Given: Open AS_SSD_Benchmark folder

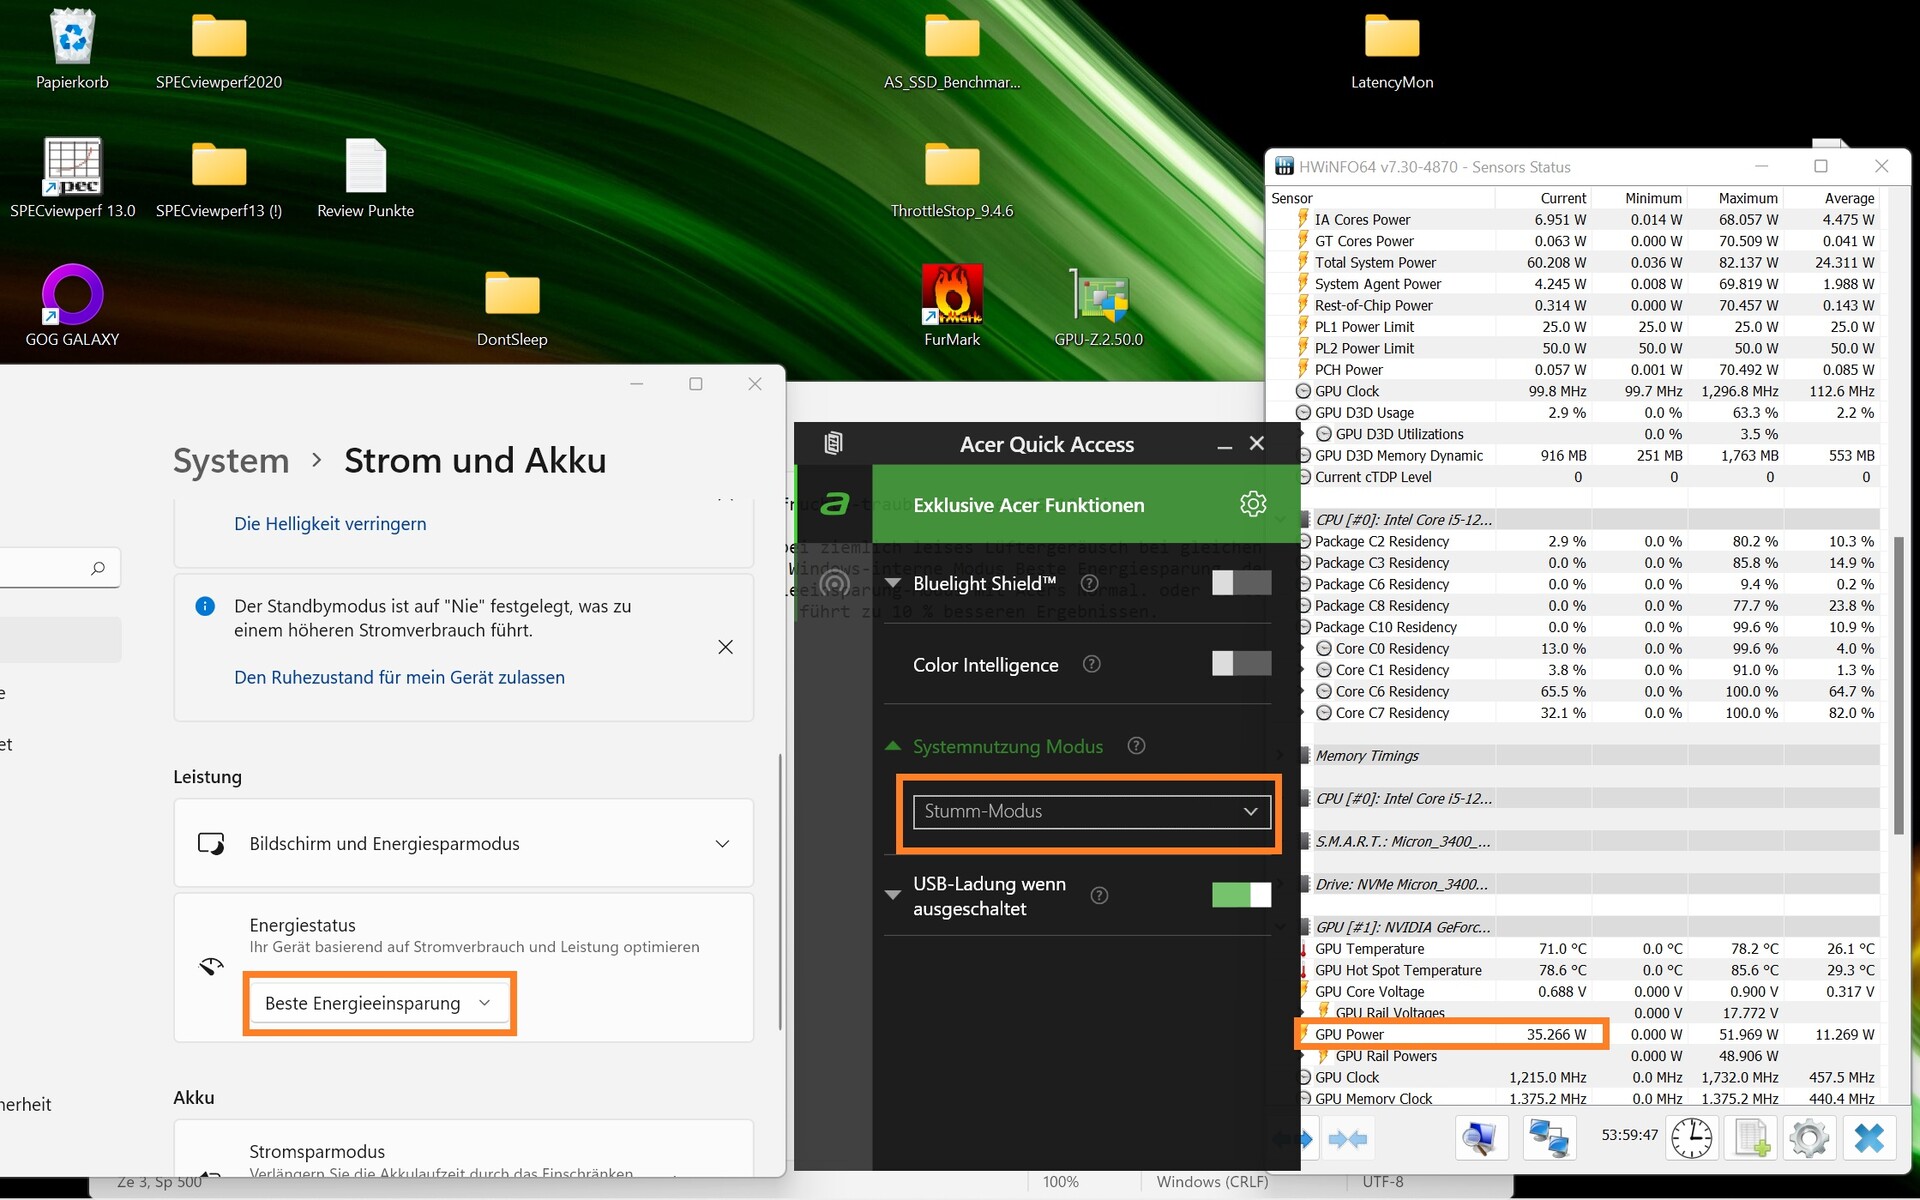Looking at the screenshot, I should [952, 48].
